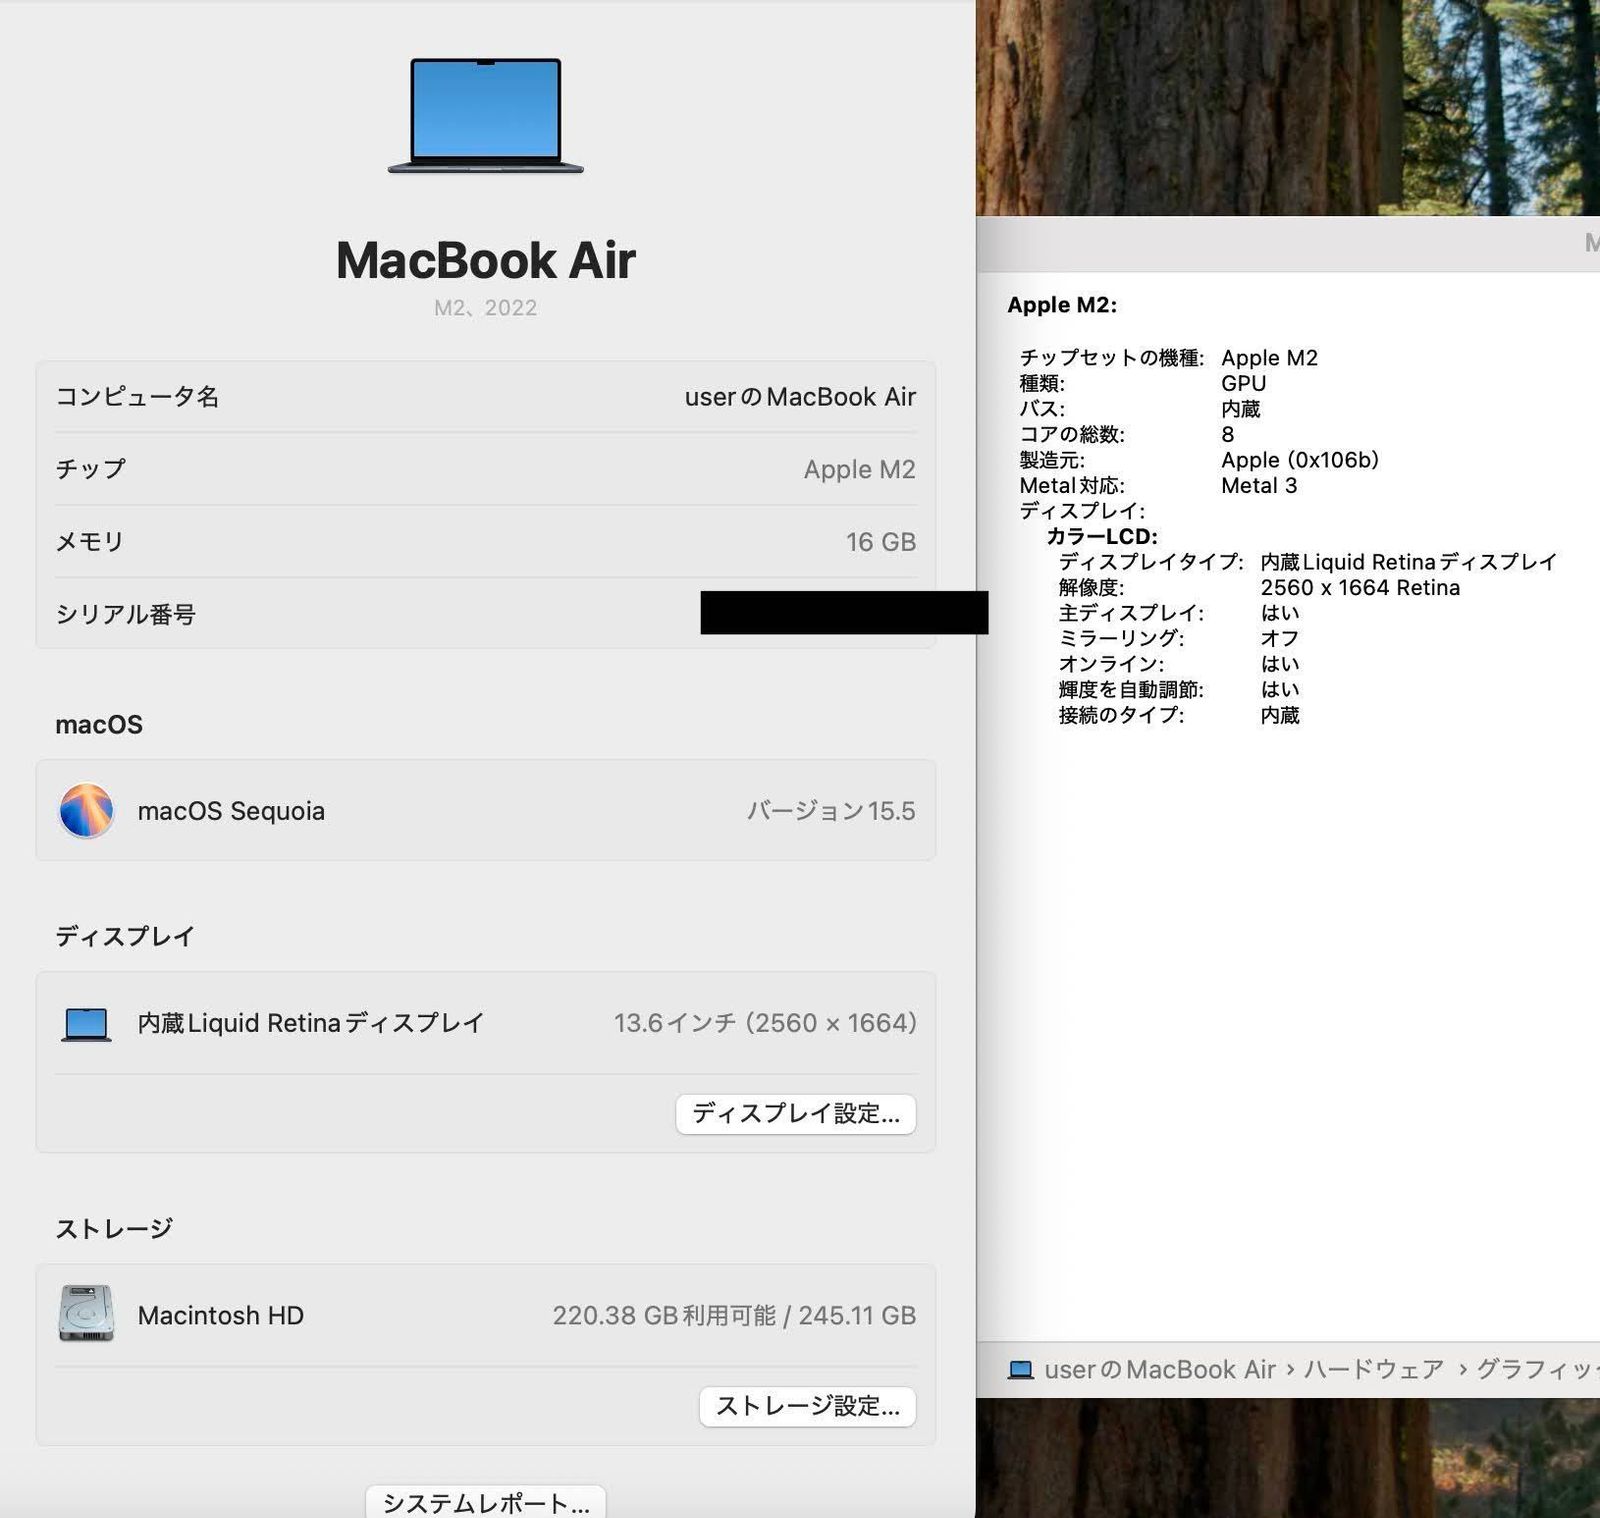The width and height of the screenshot is (1600, 1518).
Task: Open ストレージ設定 below Macintosh HD
Action: (x=807, y=1406)
